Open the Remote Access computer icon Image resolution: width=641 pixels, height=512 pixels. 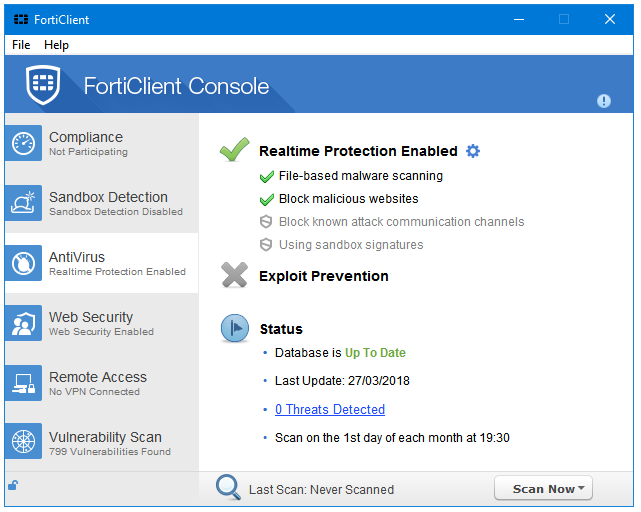[23, 384]
